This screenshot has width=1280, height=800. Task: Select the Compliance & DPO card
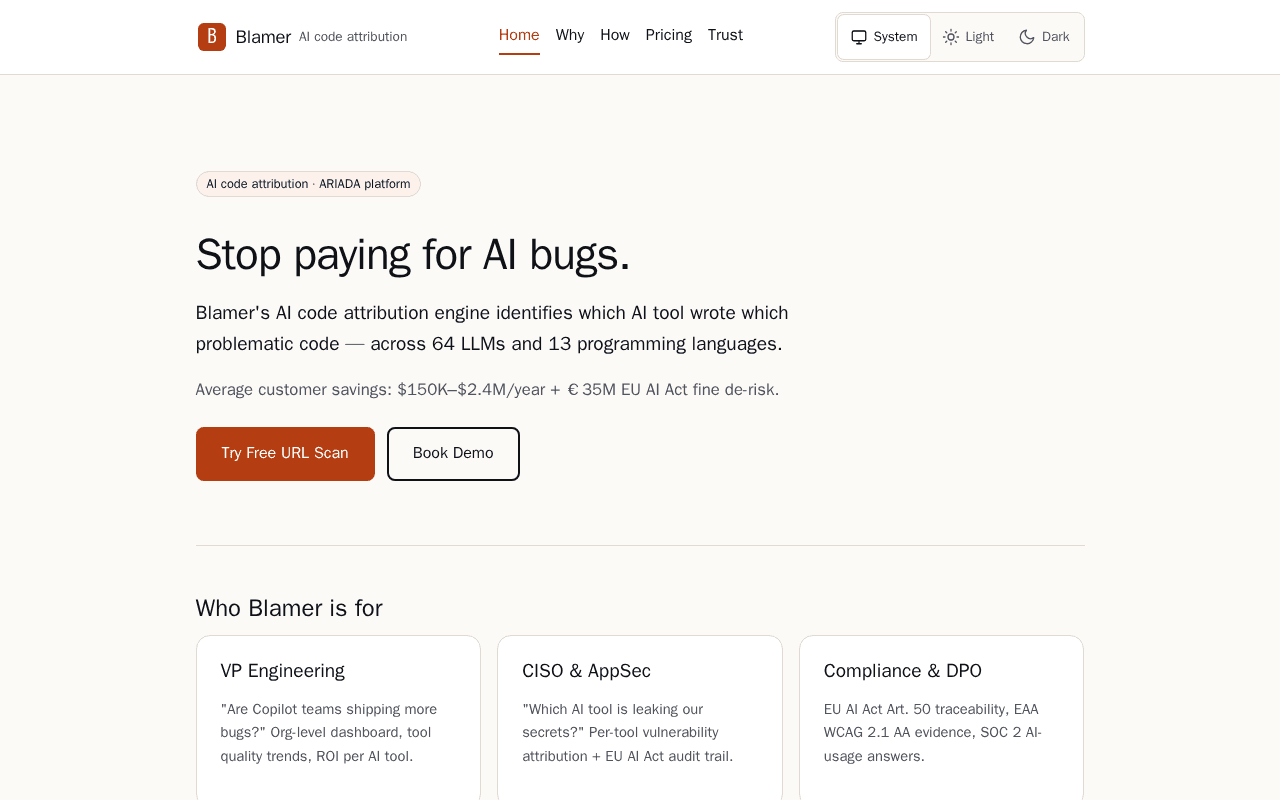point(941,718)
